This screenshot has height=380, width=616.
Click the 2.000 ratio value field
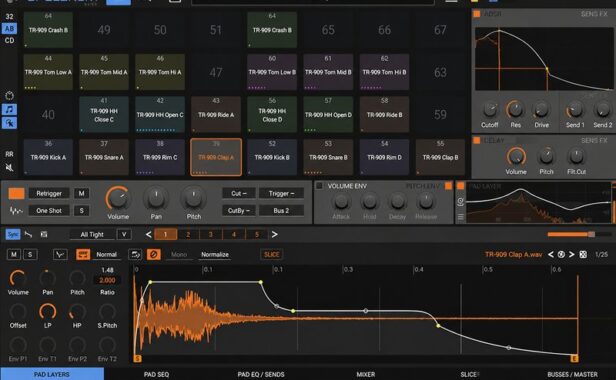(x=107, y=280)
